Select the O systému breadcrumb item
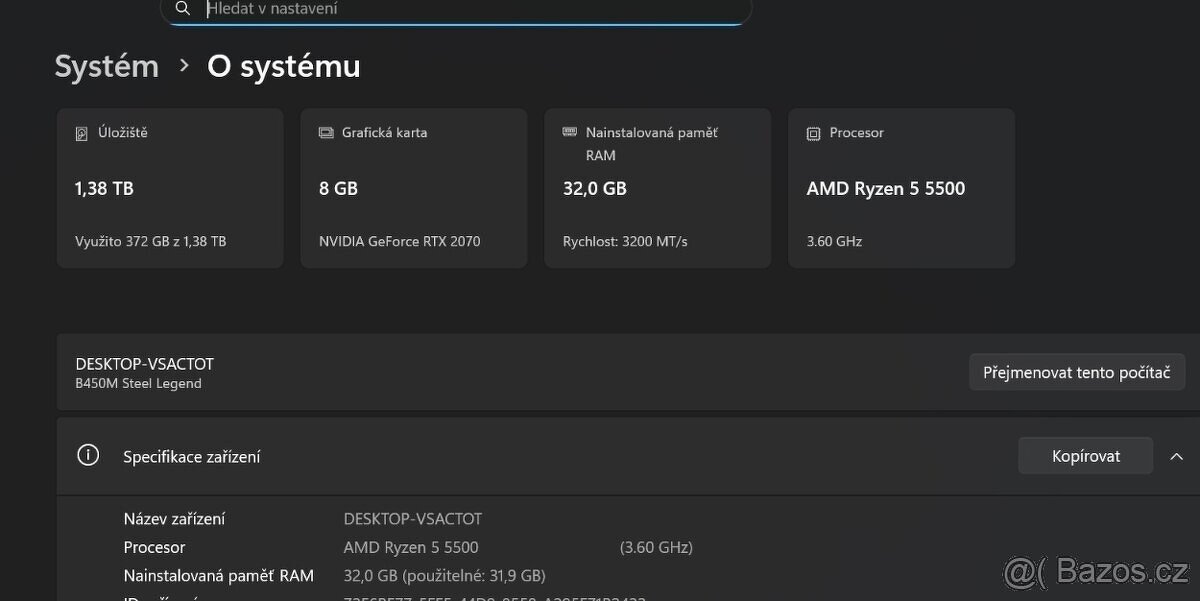 283,66
